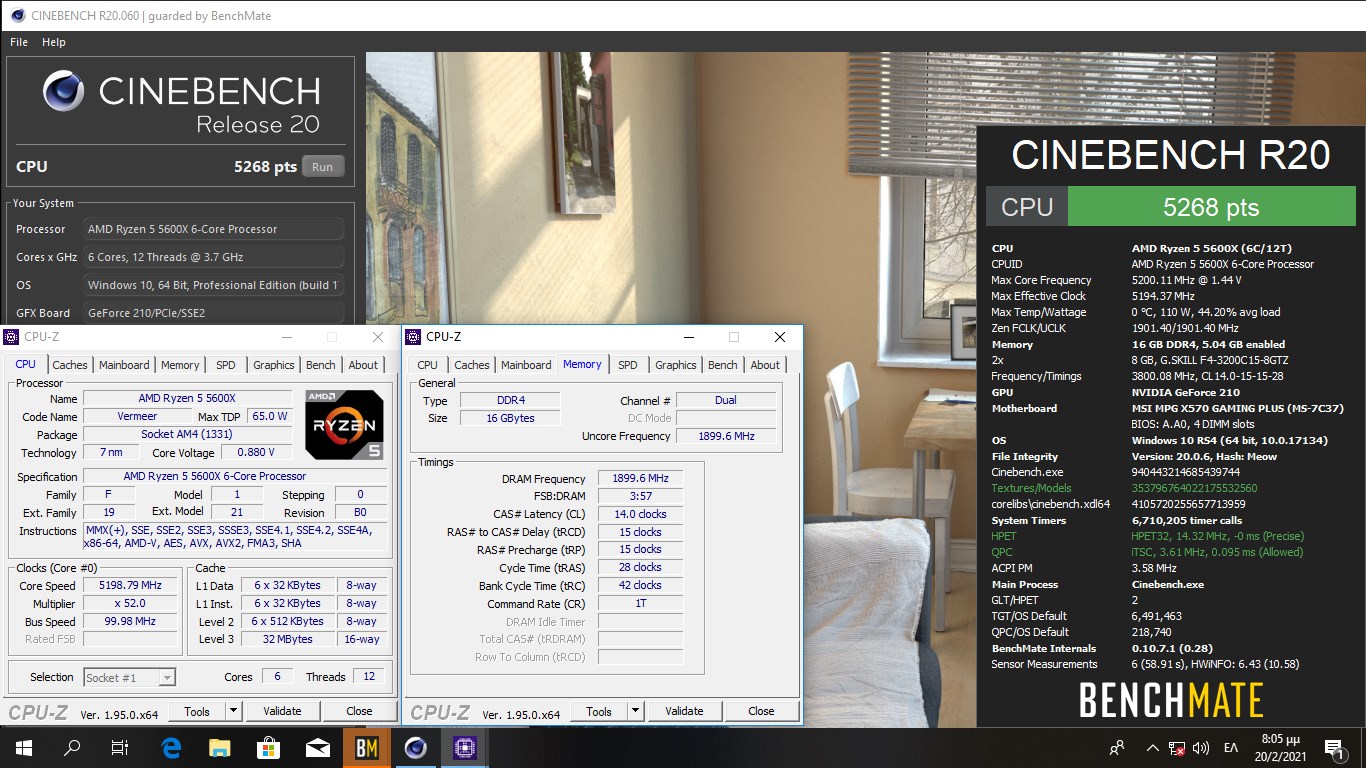Open the File menu in Cinebench
Screen dimensions: 1366x768
(x=19, y=42)
